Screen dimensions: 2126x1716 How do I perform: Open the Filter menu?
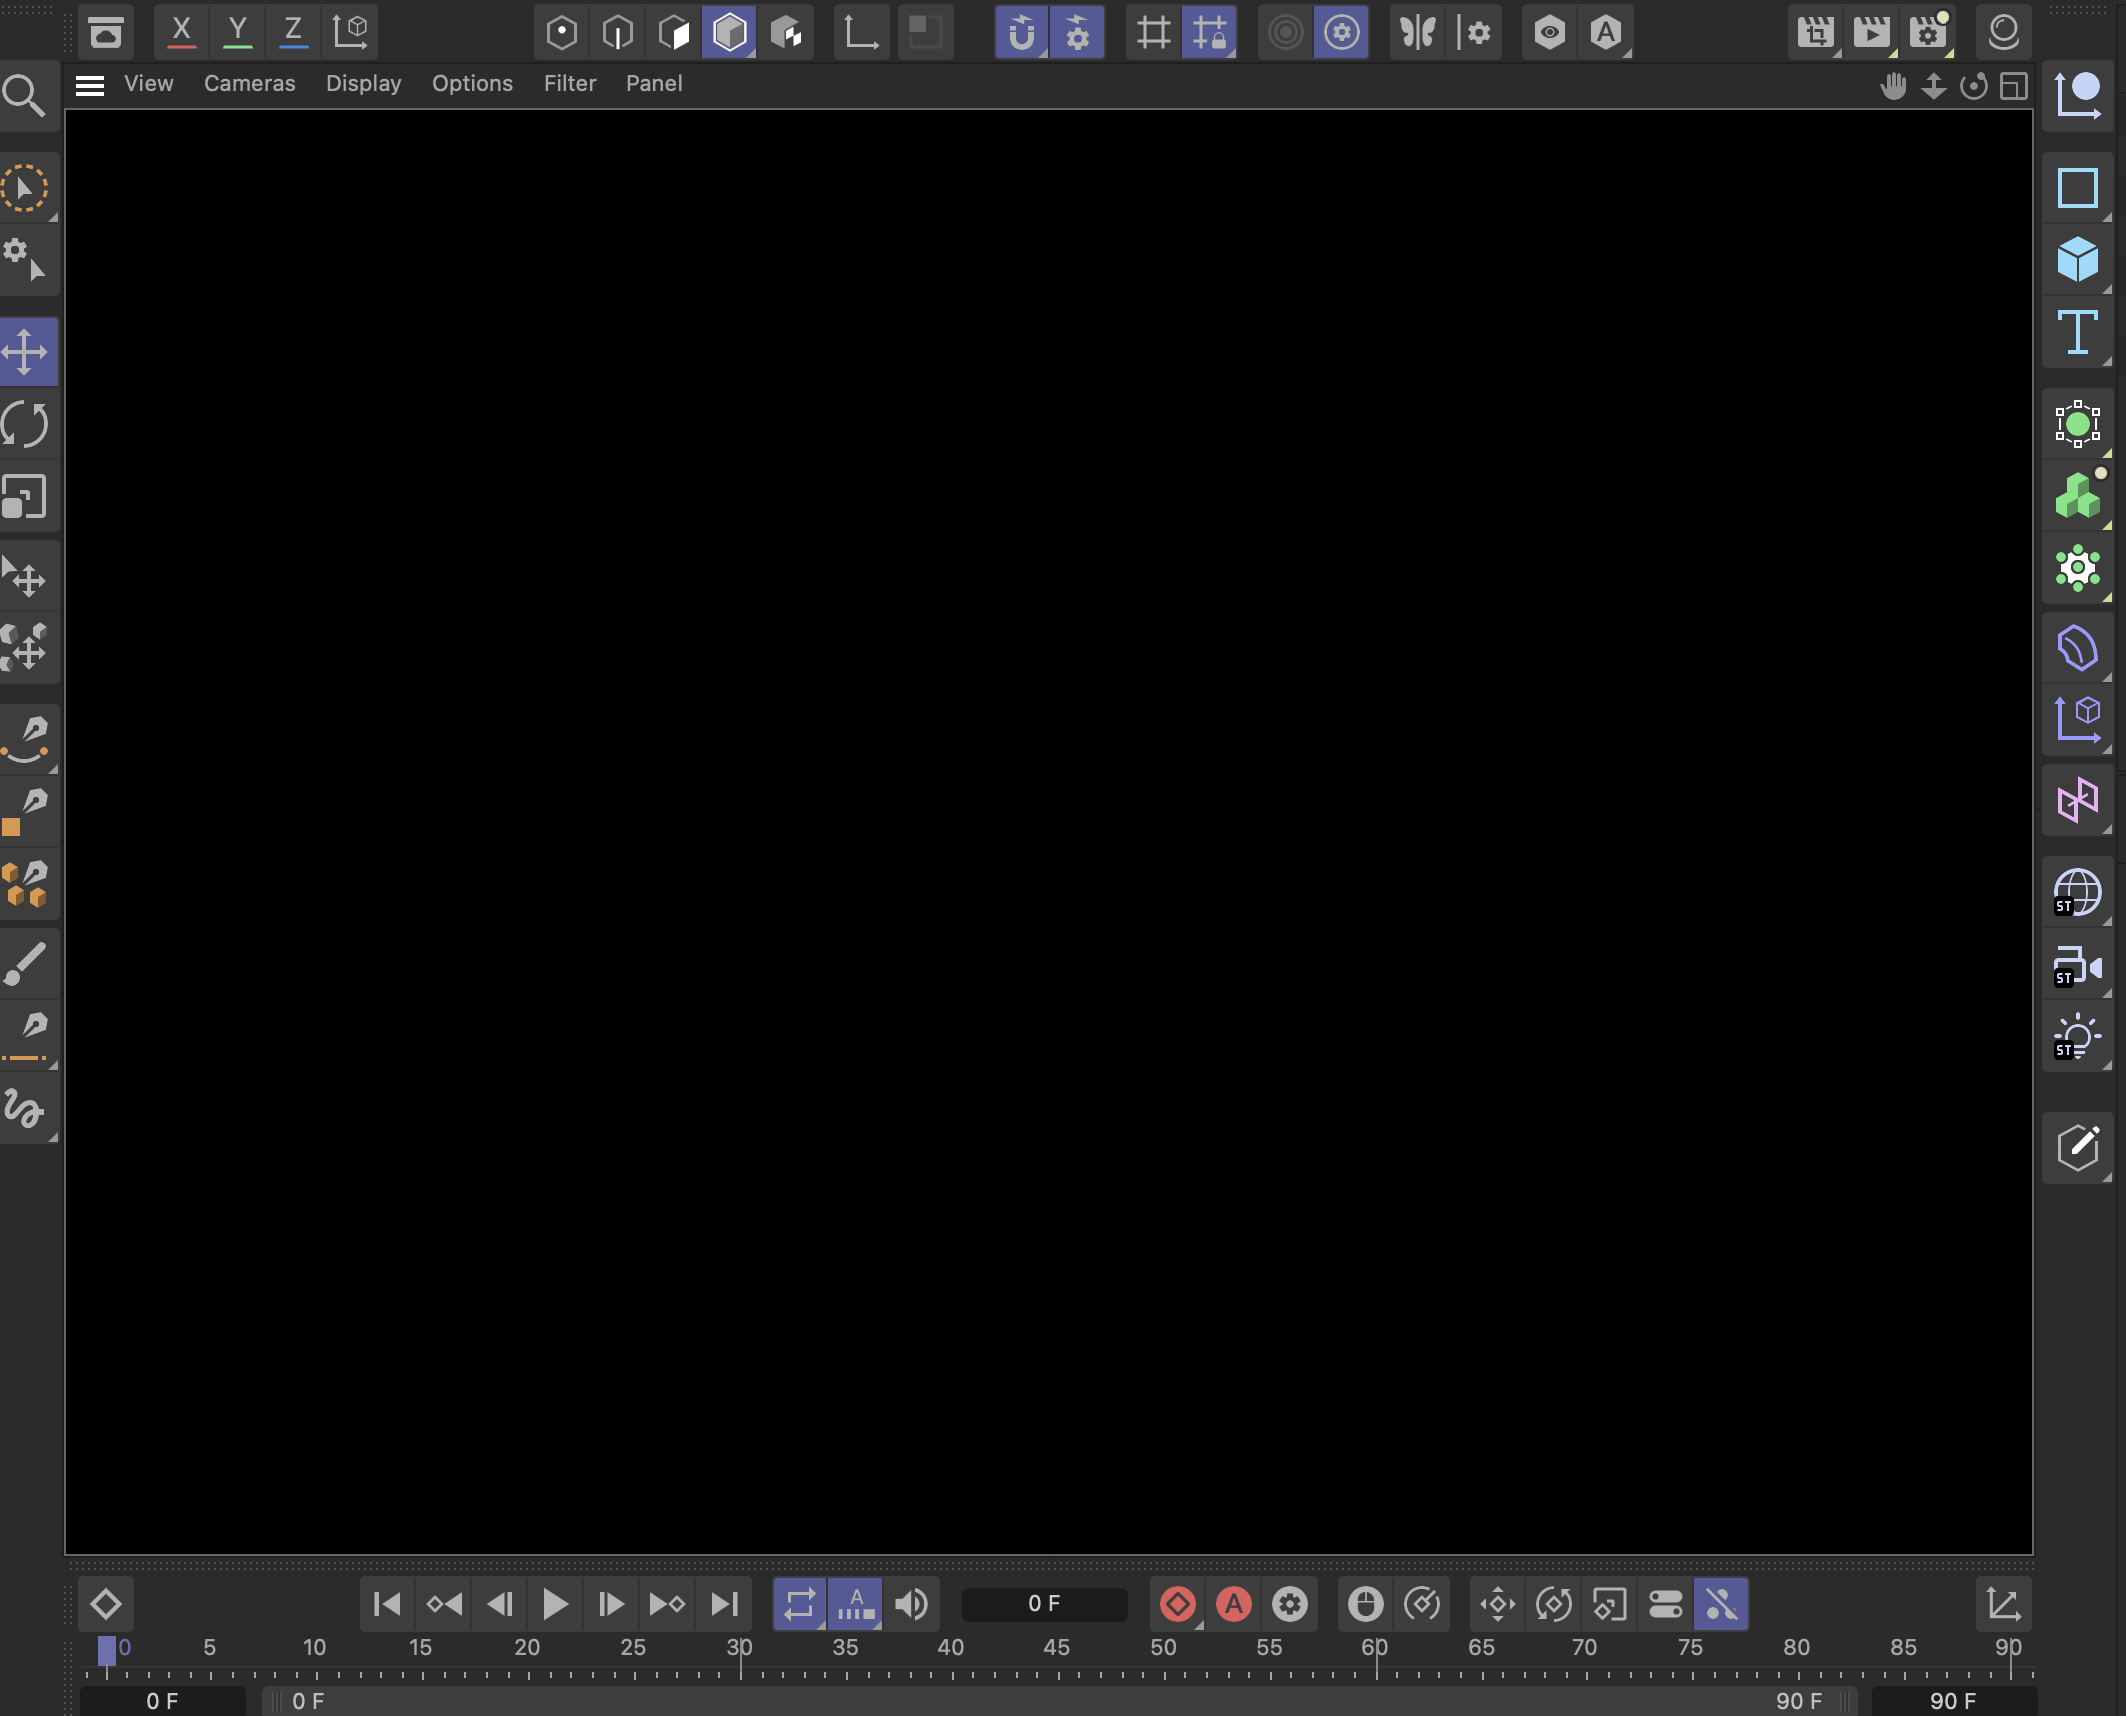[570, 84]
